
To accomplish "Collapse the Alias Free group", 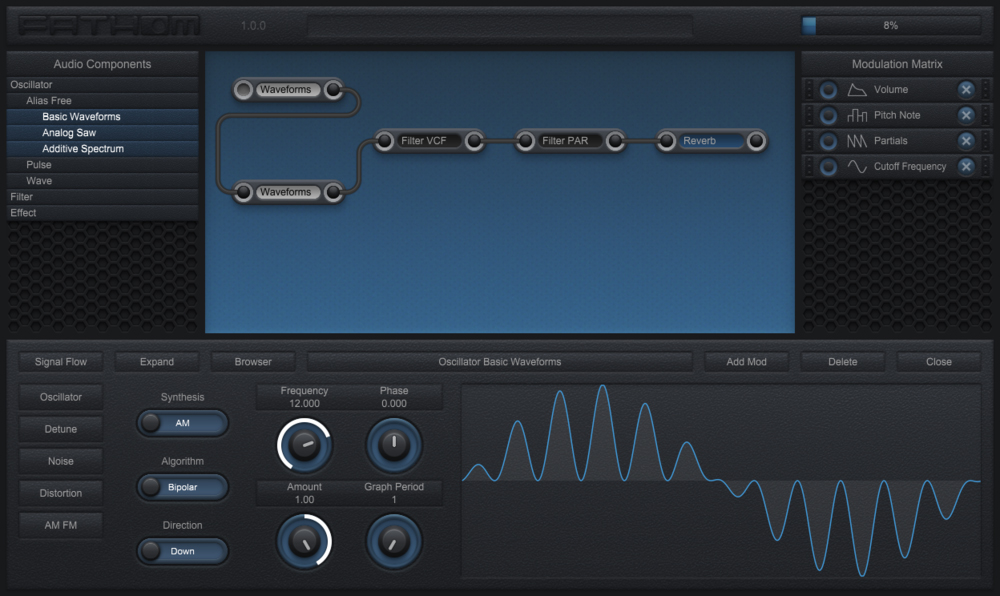I will [x=102, y=101].
